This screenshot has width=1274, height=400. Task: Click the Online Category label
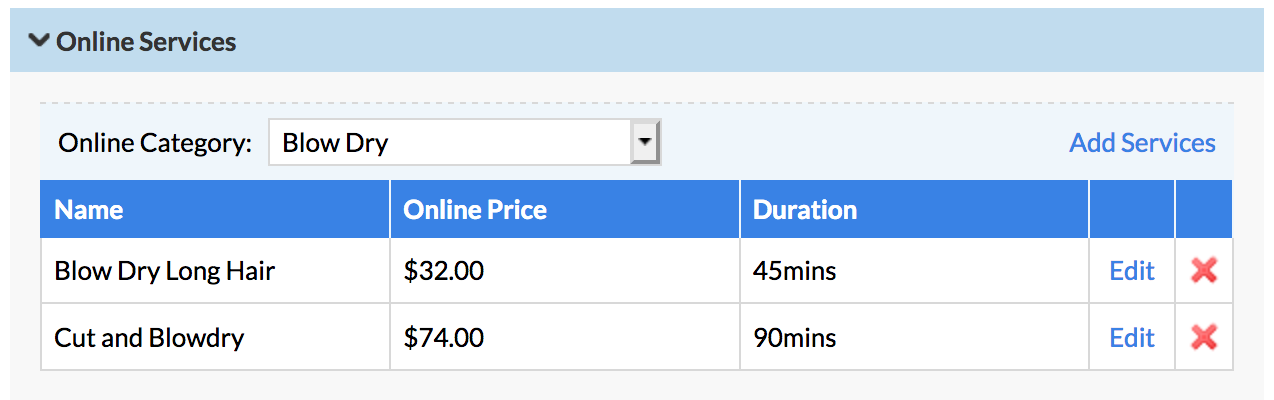155,143
